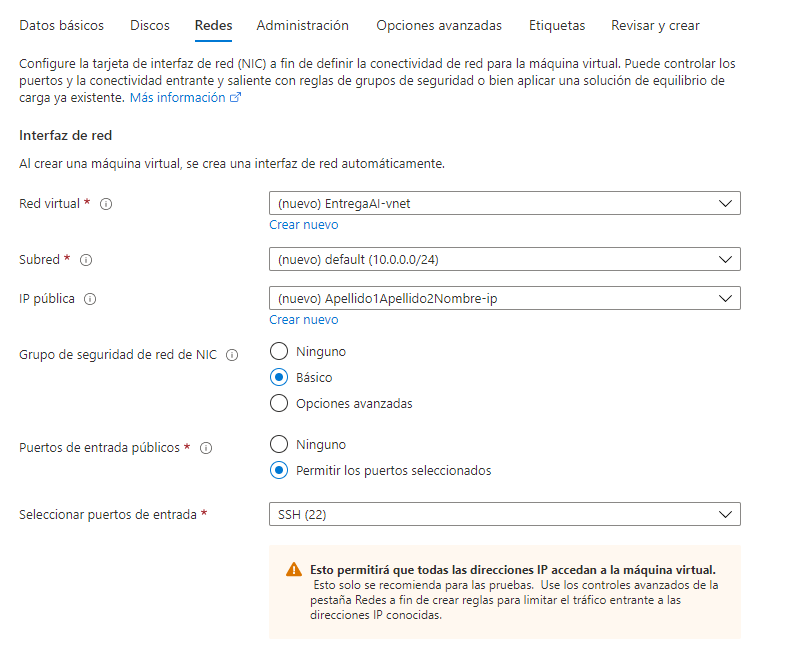Click info icon for Grupo de seguridad de red
Viewport: 798px width, 645px height.
[x=232, y=355]
